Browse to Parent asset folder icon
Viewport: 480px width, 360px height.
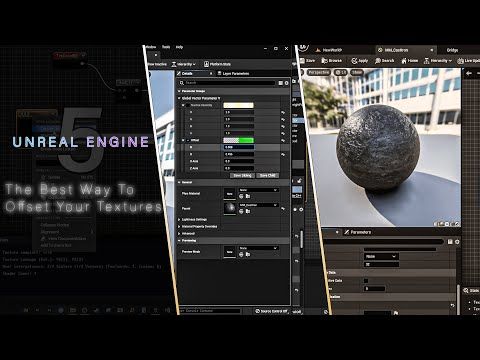pyautogui.click(x=248, y=211)
